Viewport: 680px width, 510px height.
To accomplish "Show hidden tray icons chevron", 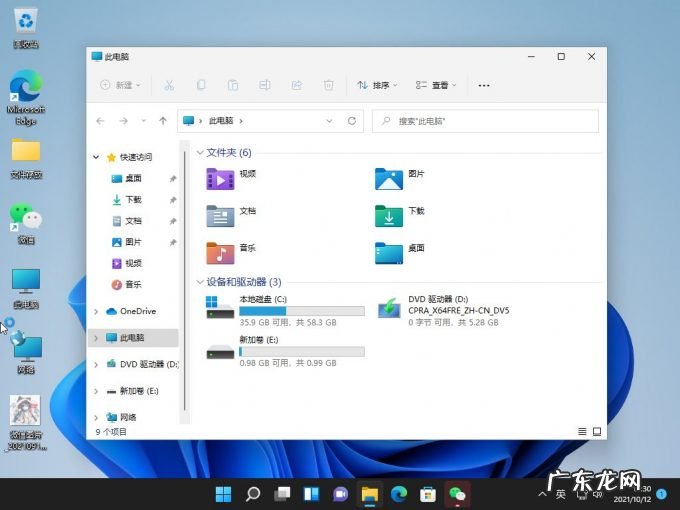I will coord(542,494).
